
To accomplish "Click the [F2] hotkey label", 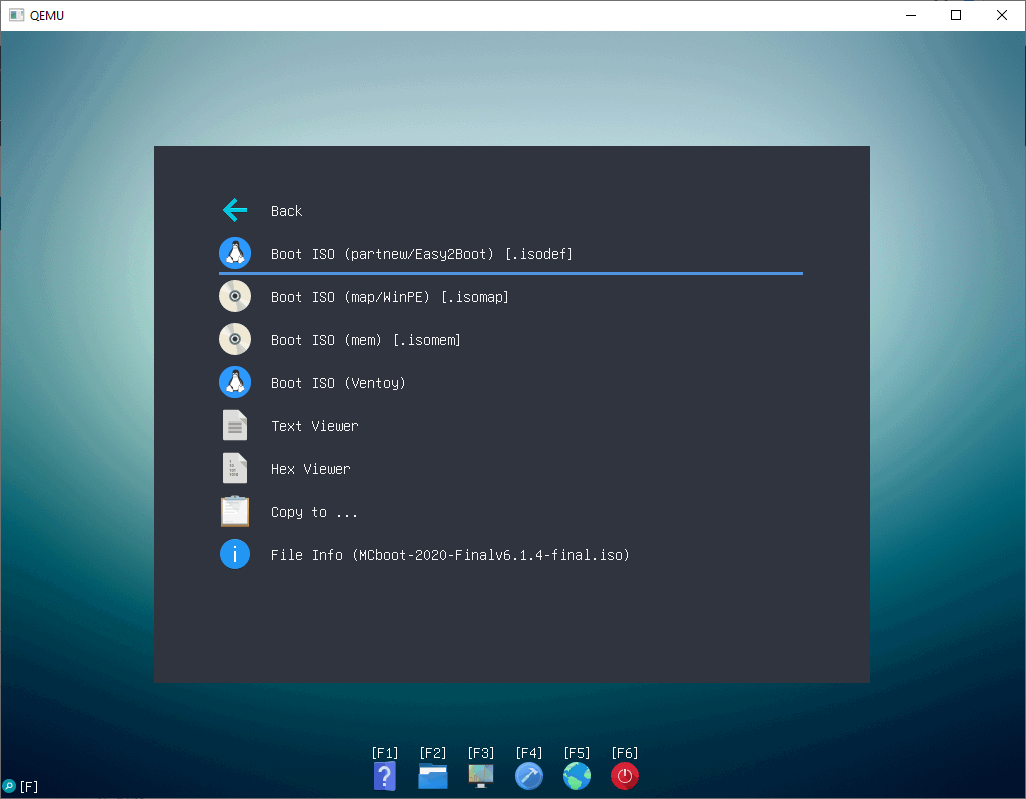I will (x=433, y=753).
